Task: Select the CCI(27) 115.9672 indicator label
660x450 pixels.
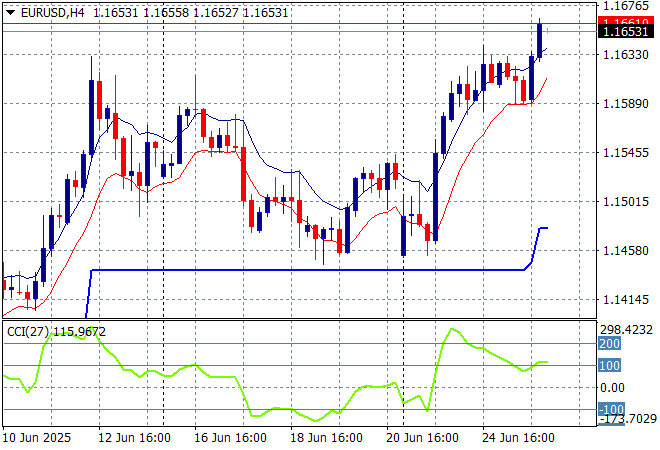Action: (x=56, y=332)
